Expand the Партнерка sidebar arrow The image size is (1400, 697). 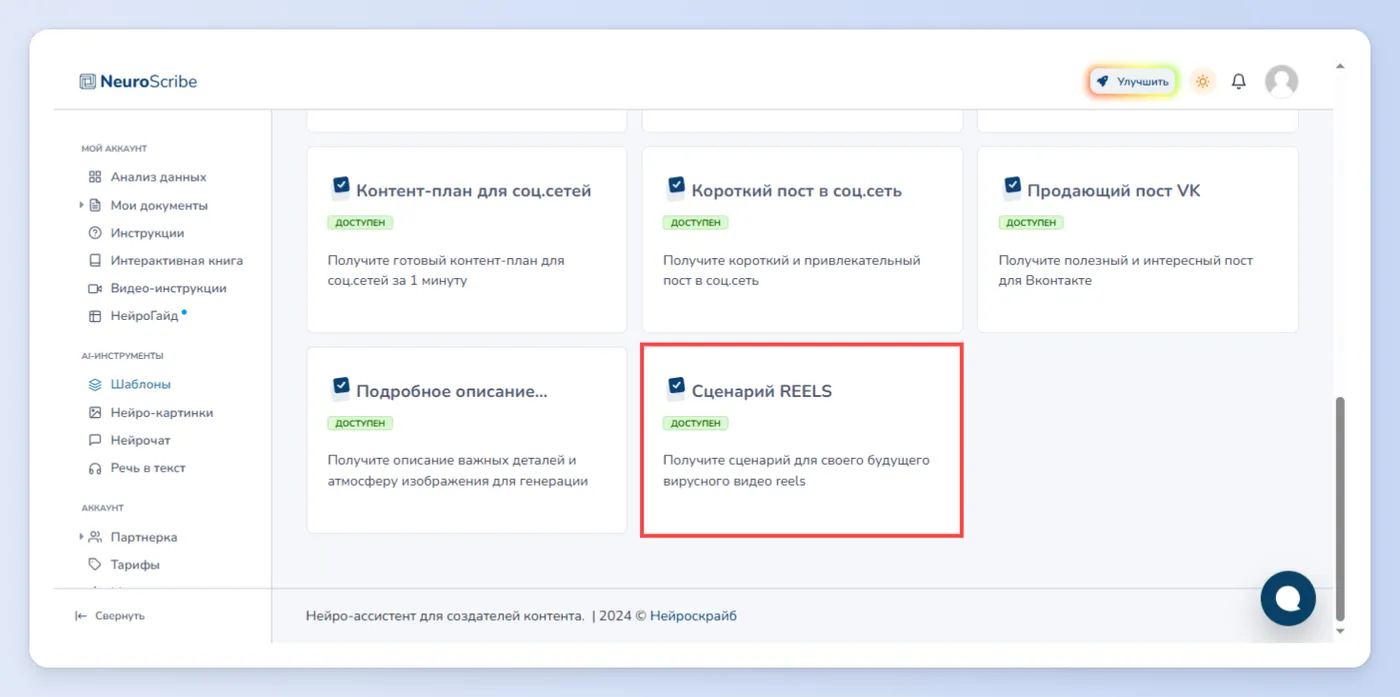click(x=81, y=537)
